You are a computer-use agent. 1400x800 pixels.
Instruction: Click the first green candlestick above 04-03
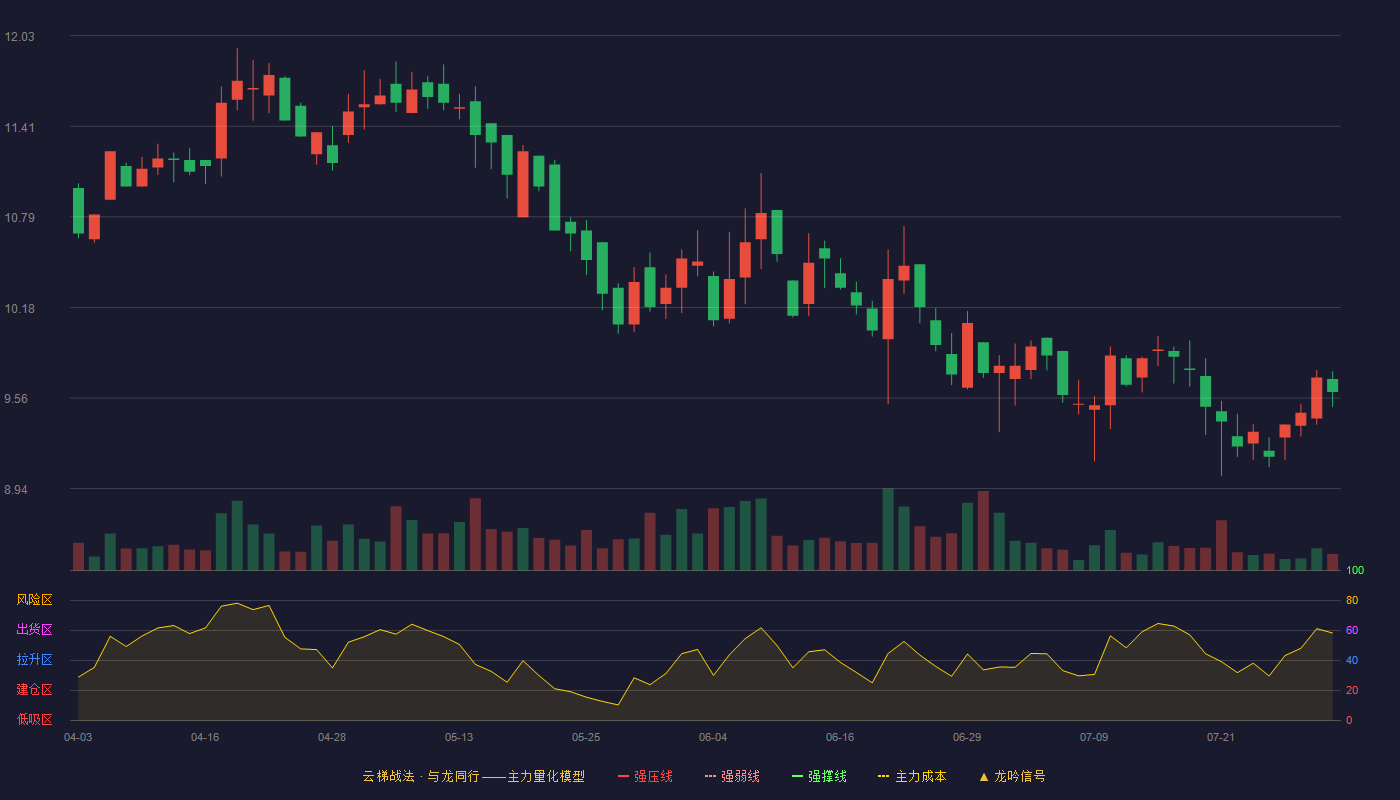[78, 211]
